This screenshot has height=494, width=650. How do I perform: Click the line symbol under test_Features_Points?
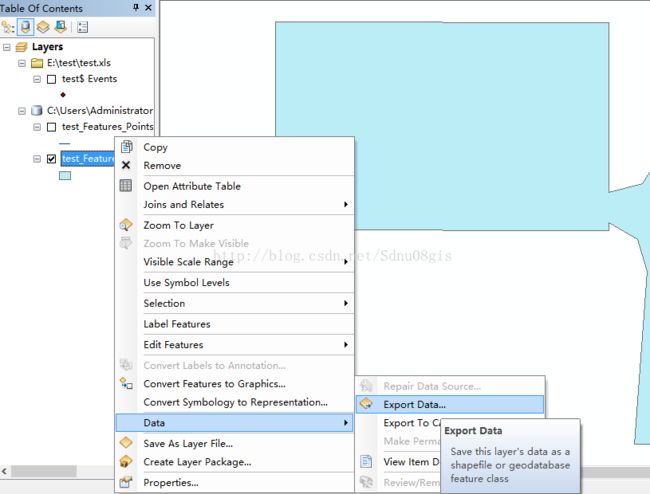[x=65, y=143]
